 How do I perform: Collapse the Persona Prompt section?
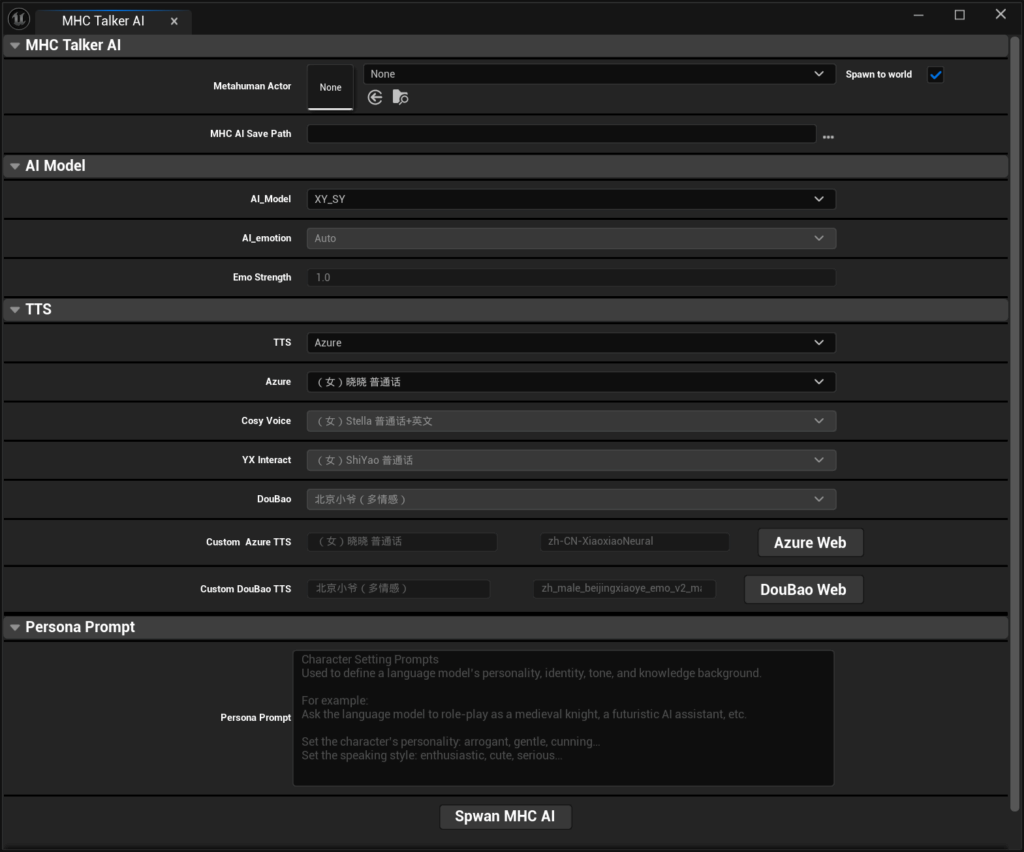pos(15,627)
